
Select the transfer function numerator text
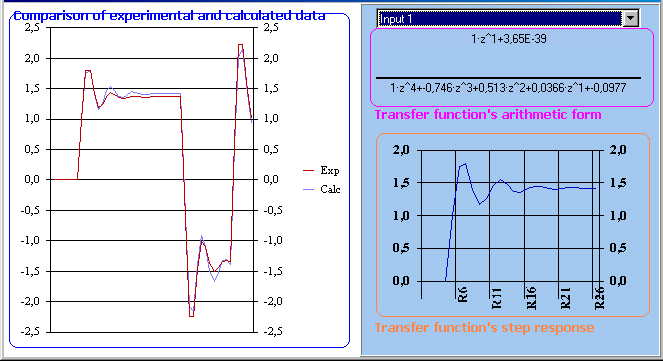[x=509, y=39]
